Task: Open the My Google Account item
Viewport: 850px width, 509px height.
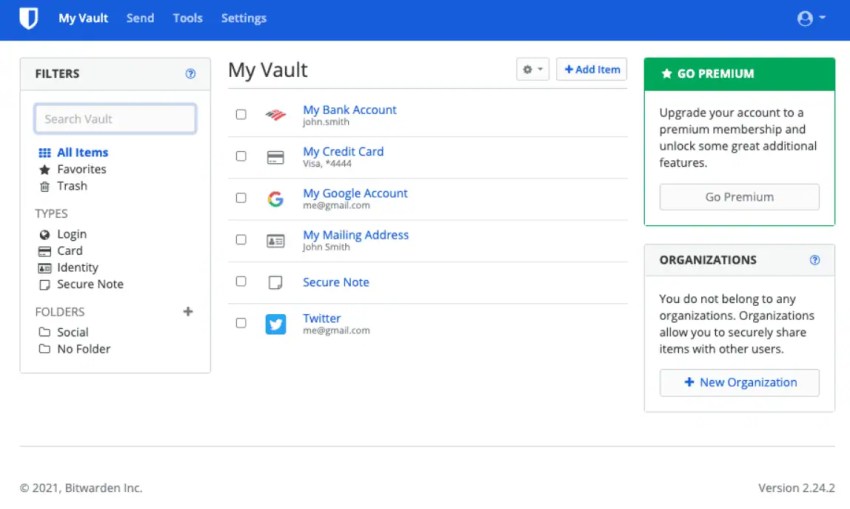Action: pyautogui.click(x=355, y=193)
